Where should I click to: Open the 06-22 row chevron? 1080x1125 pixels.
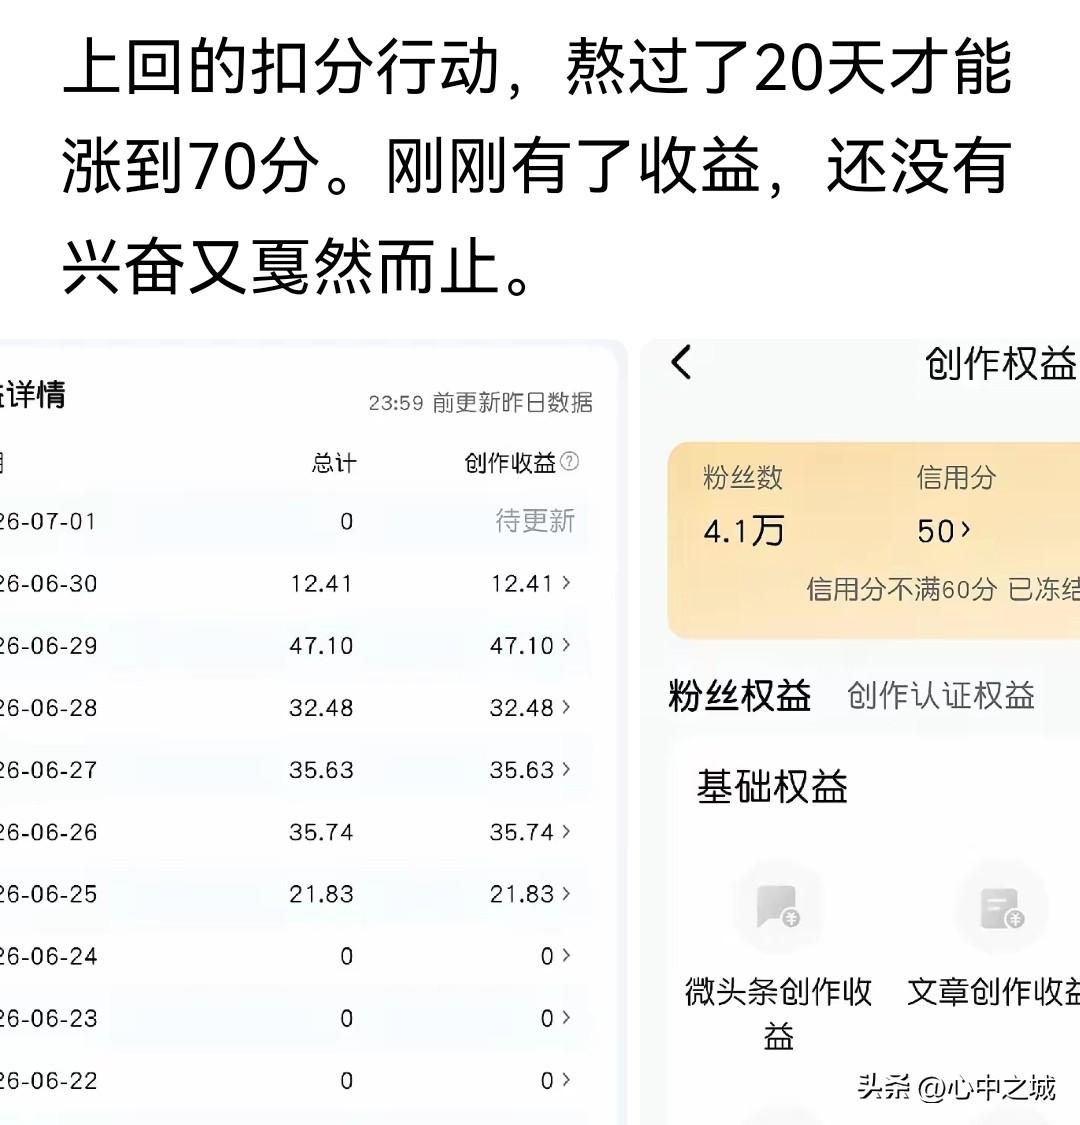coord(566,1080)
